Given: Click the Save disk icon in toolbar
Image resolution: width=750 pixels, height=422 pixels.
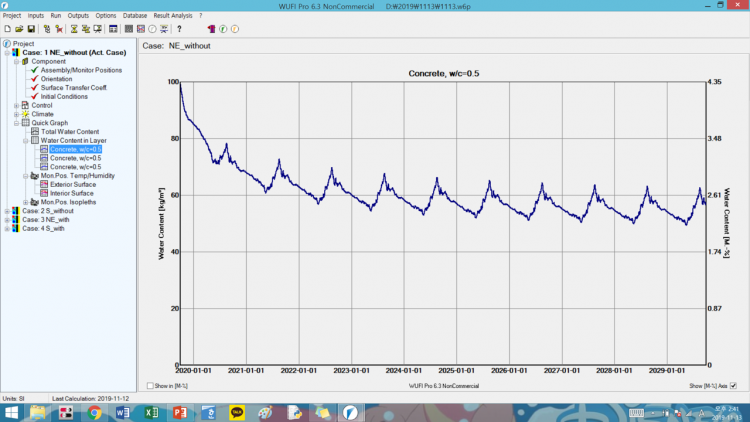Looking at the screenshot, I should [x=31, y=29].
